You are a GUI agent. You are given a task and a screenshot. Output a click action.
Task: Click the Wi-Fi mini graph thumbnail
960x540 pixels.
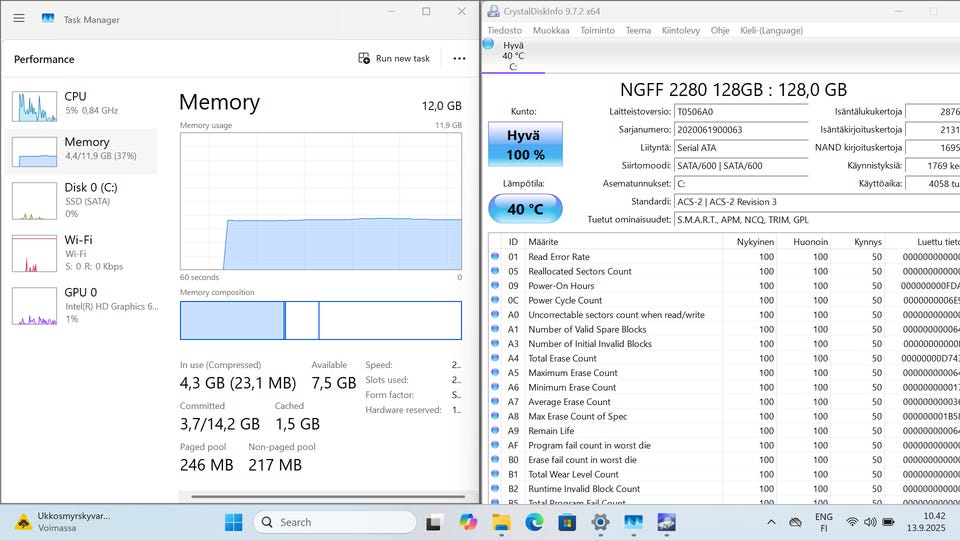(x=34, y=253)
